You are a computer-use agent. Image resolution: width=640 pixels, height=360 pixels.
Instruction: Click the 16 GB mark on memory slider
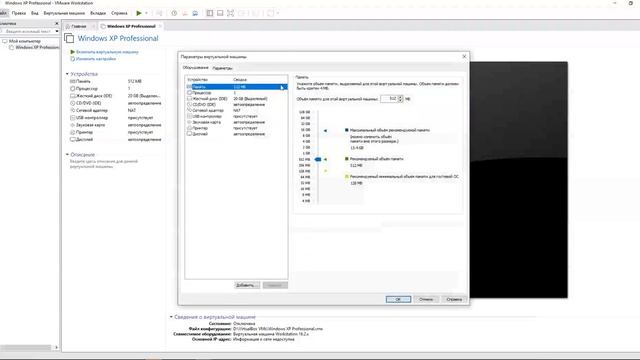click(305, 129)
